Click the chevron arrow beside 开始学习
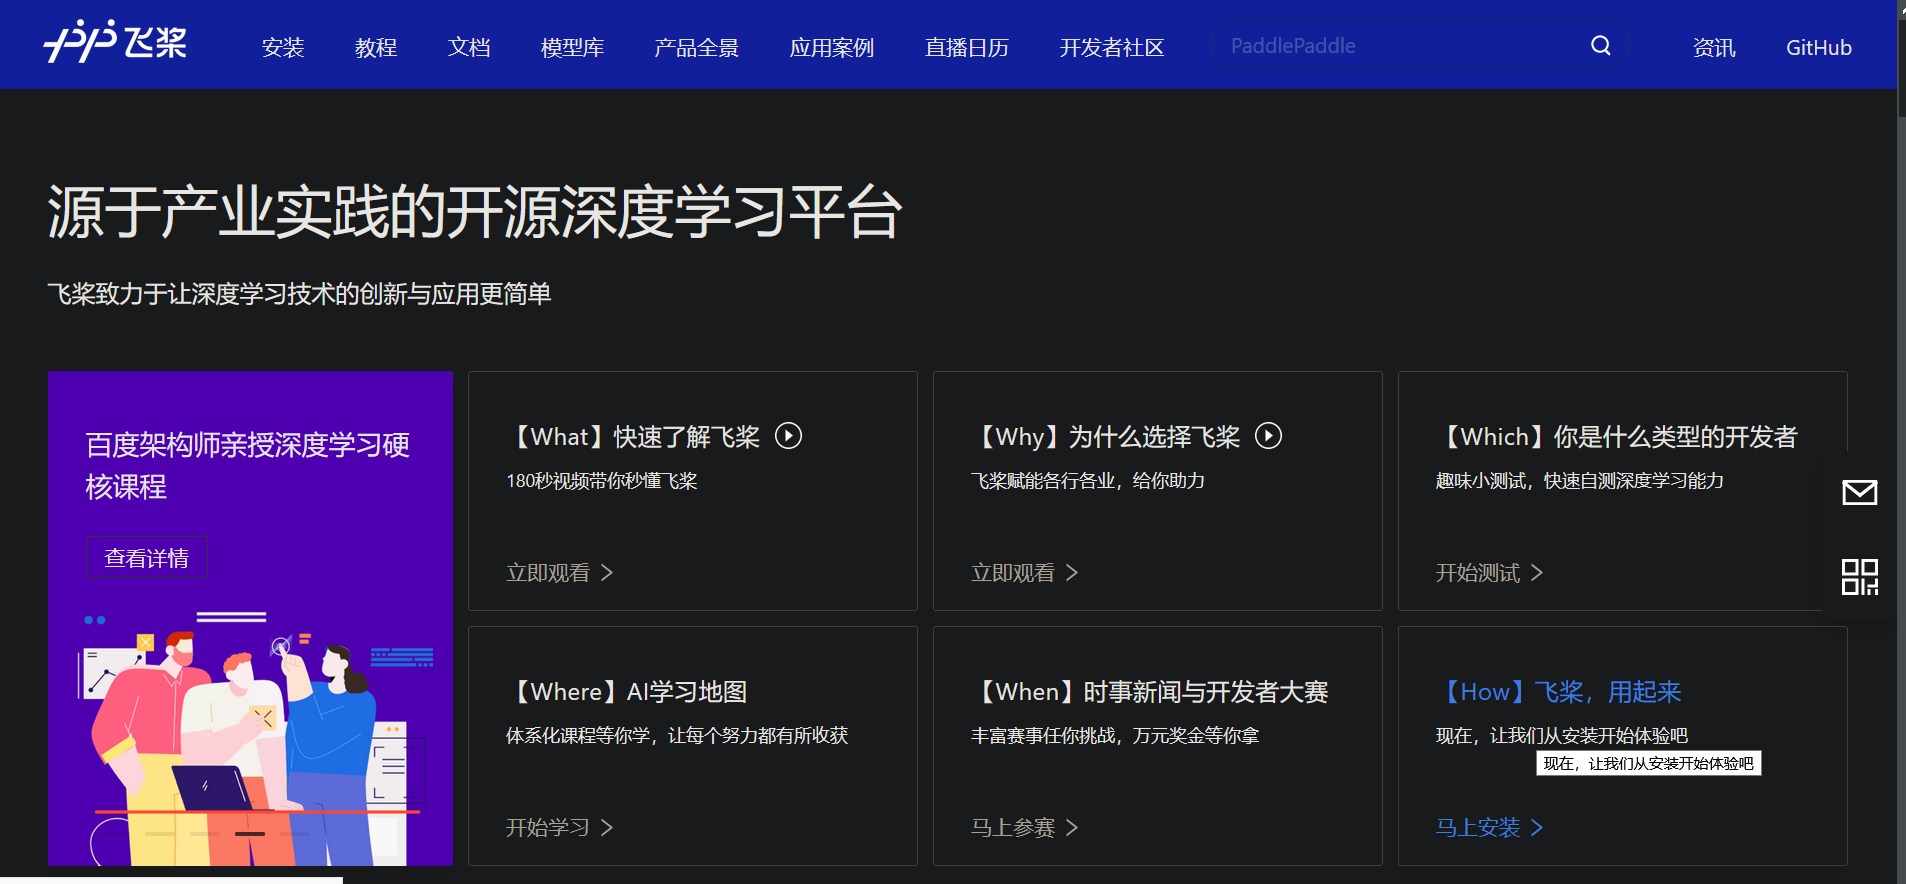1906x884 pixels. coord(607,828)
